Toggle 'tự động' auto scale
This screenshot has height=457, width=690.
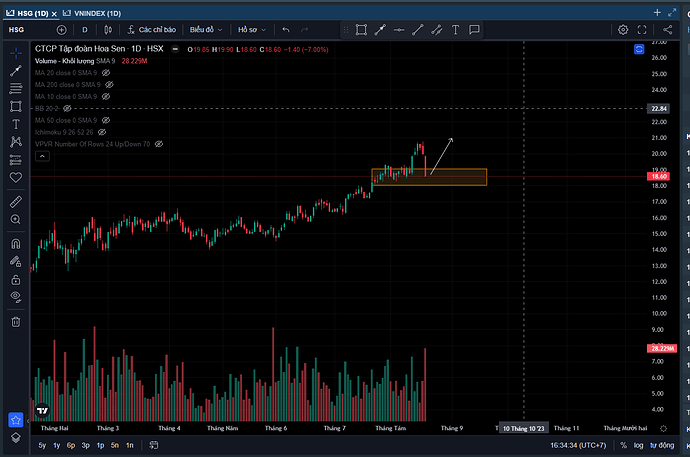point(662,445)
